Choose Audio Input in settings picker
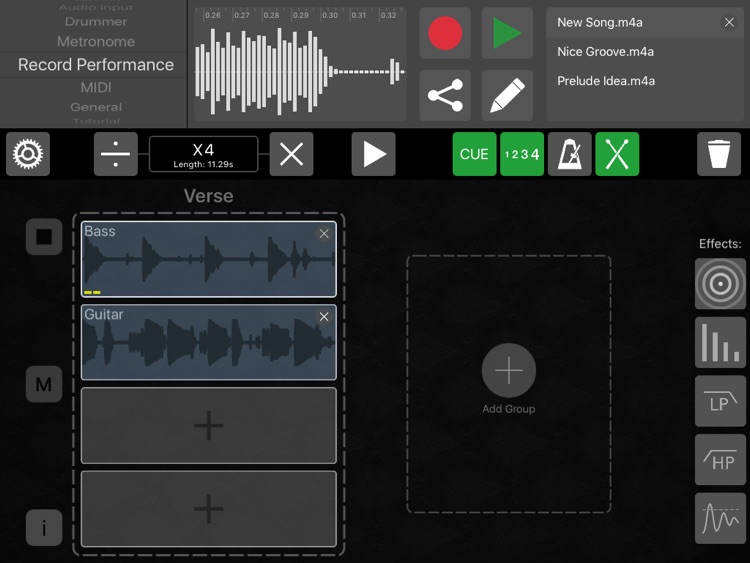 pos(96,7)
